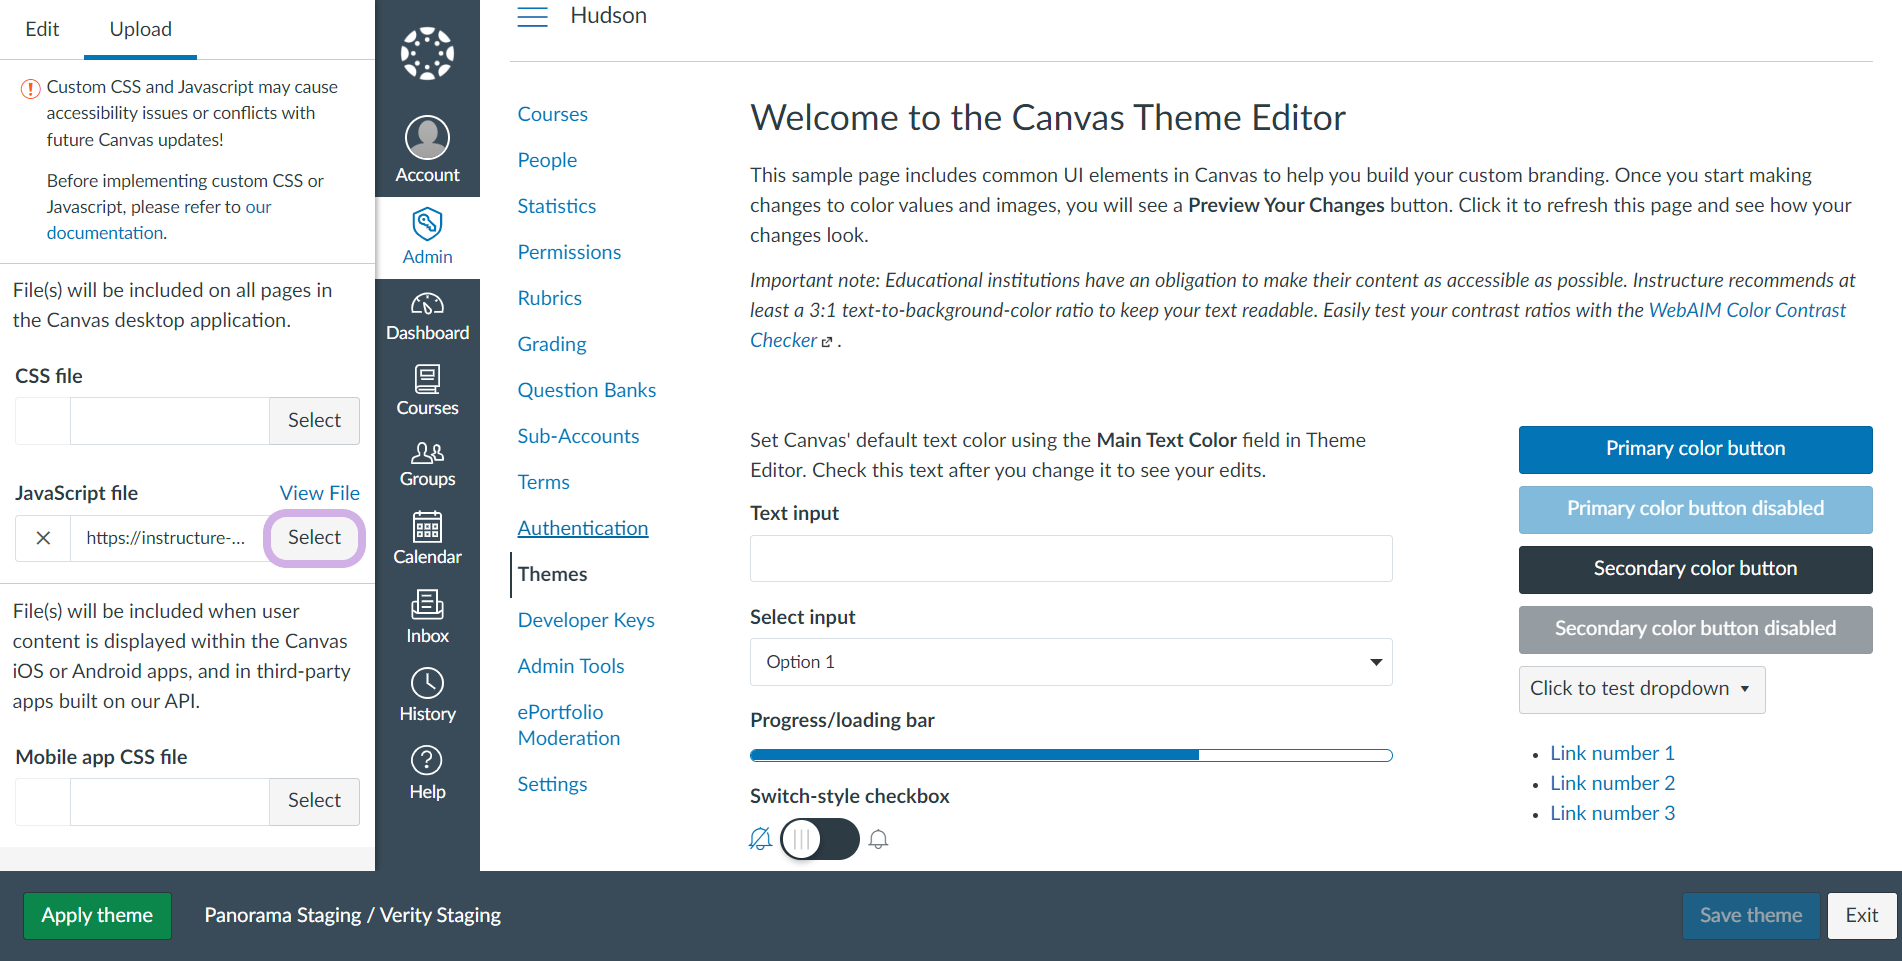Open Statistics in the admin menu
Image resolution: width=1902 pixels, height=961 pixels.
[556, 206]
